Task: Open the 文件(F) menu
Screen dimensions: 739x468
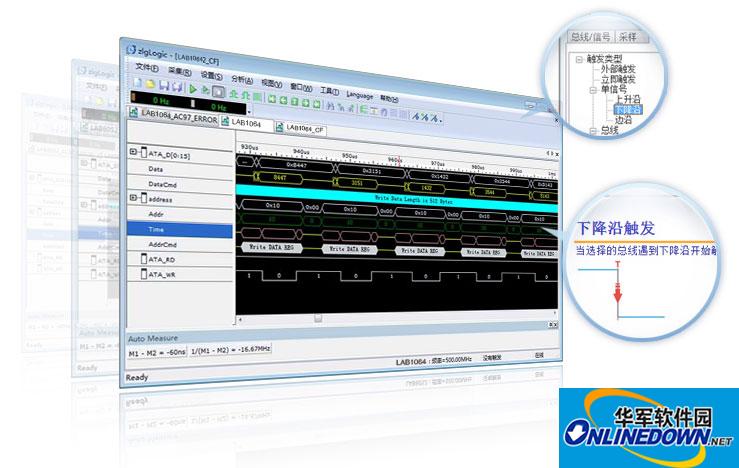Action: [147, 68]
